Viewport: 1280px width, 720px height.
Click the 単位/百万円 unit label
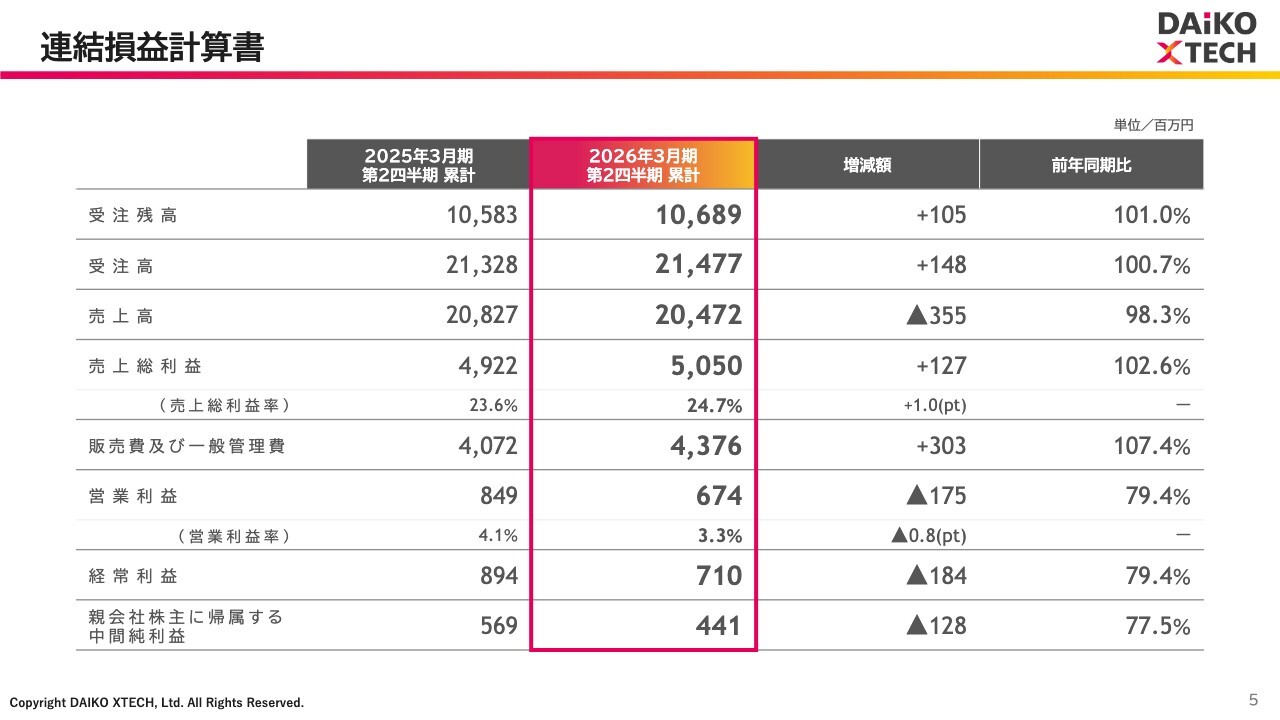(x=1153, y=125)
